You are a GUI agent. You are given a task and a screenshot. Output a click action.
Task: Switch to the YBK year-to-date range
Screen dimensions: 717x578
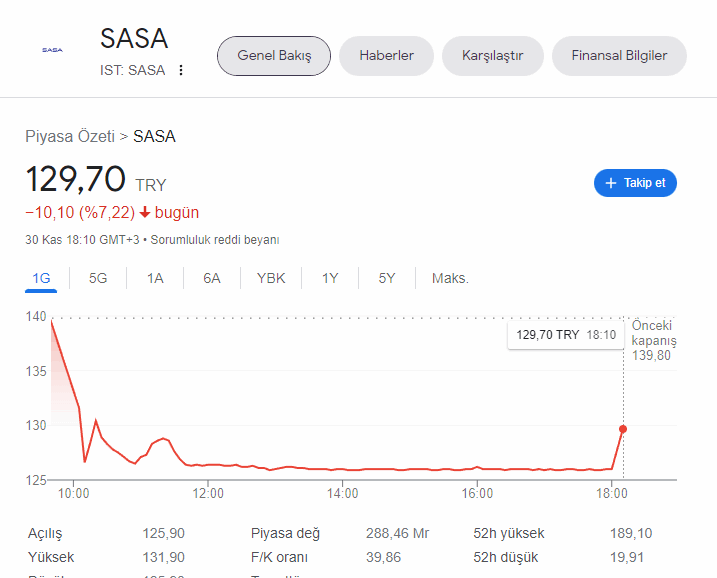coord(271,278)
